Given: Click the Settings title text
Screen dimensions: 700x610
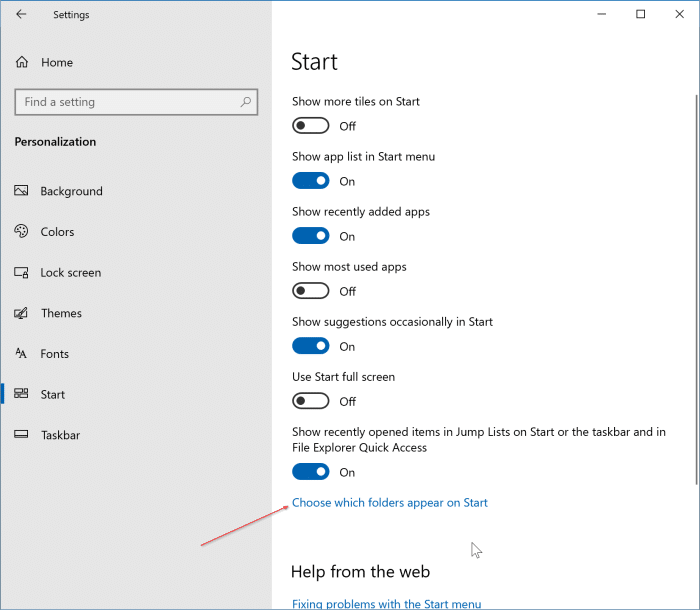Looking at the screenshot, I should [71, 15].
